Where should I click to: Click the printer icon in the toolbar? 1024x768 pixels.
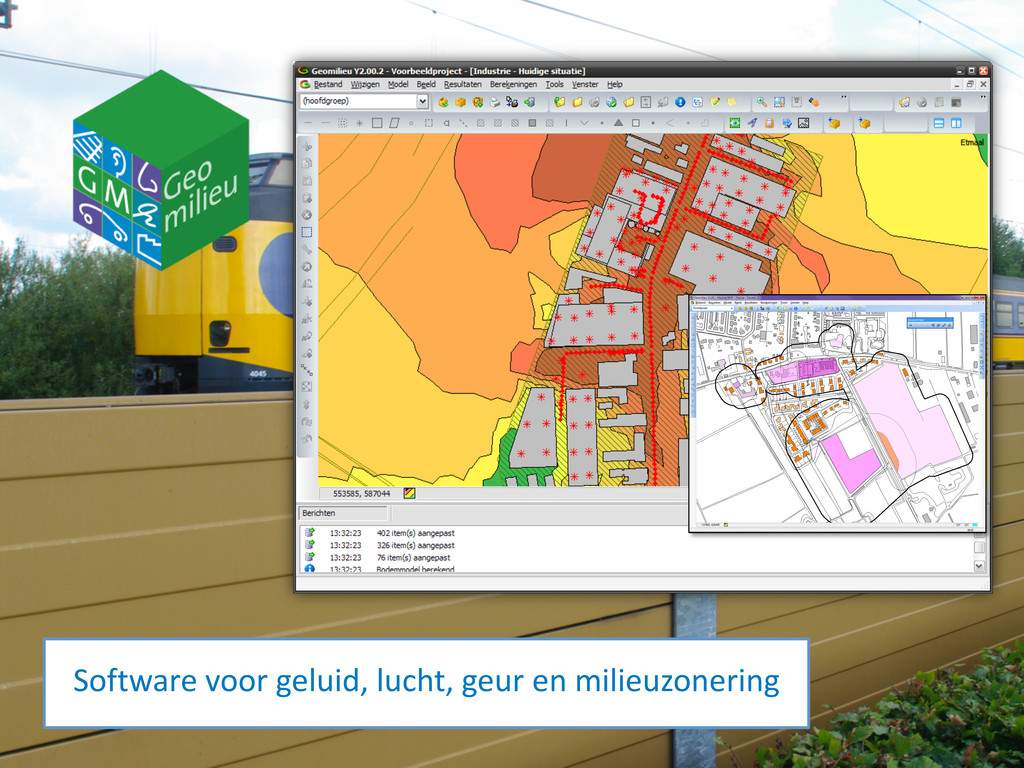tap(495, 102)
